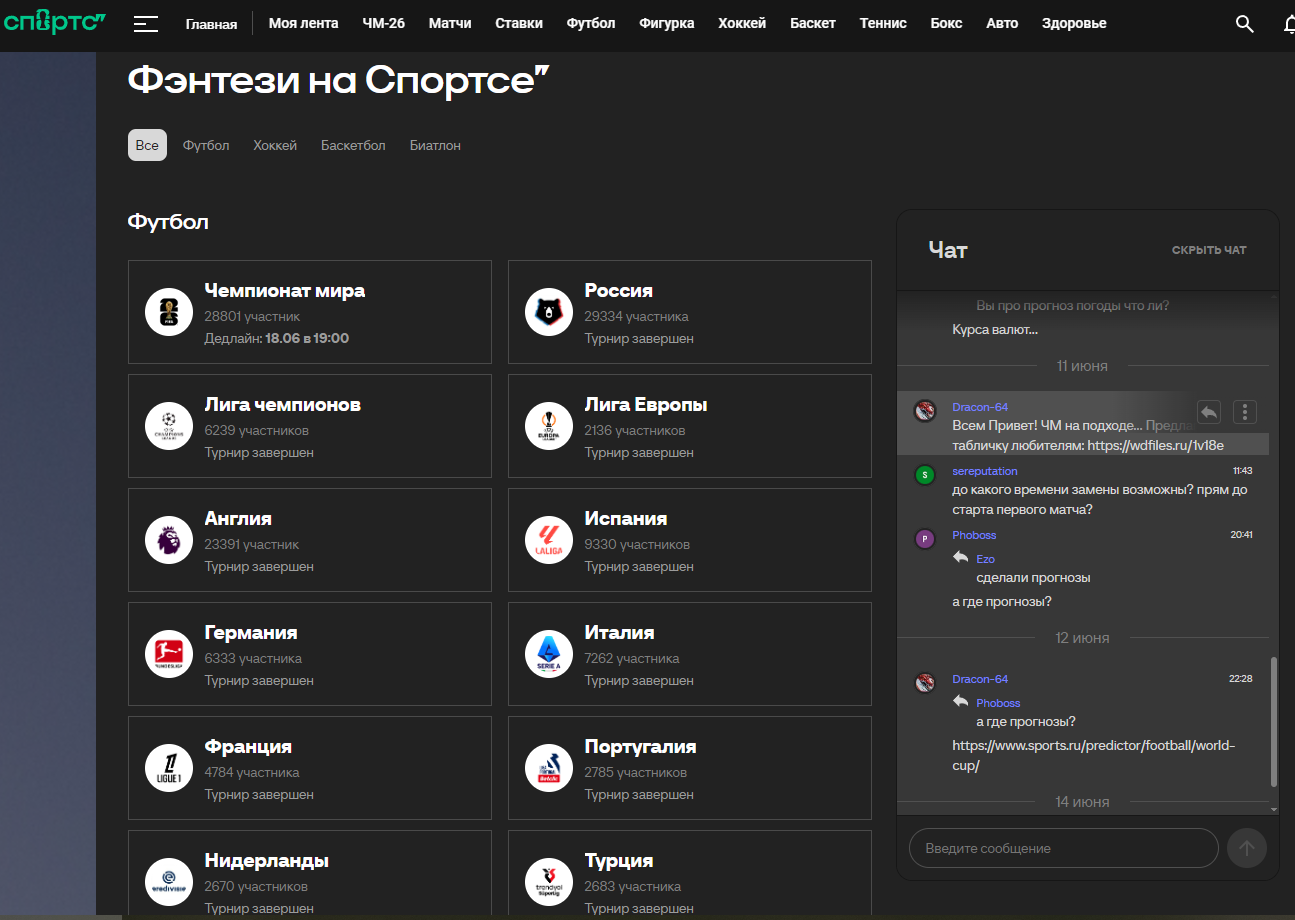The height and width of the screenshot is (920, 1295).
Task: Click the chat's vertical scrollbar thumb
Action: pyautogui.click(x=1273, y=722)
